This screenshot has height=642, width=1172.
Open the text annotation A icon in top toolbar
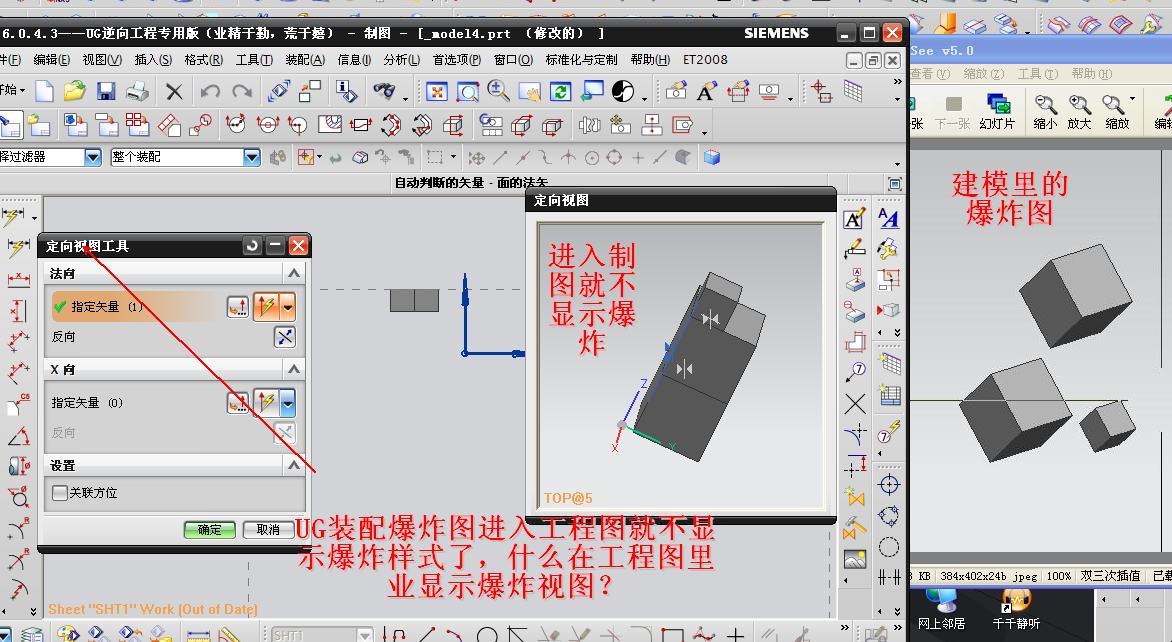(706, 92)
